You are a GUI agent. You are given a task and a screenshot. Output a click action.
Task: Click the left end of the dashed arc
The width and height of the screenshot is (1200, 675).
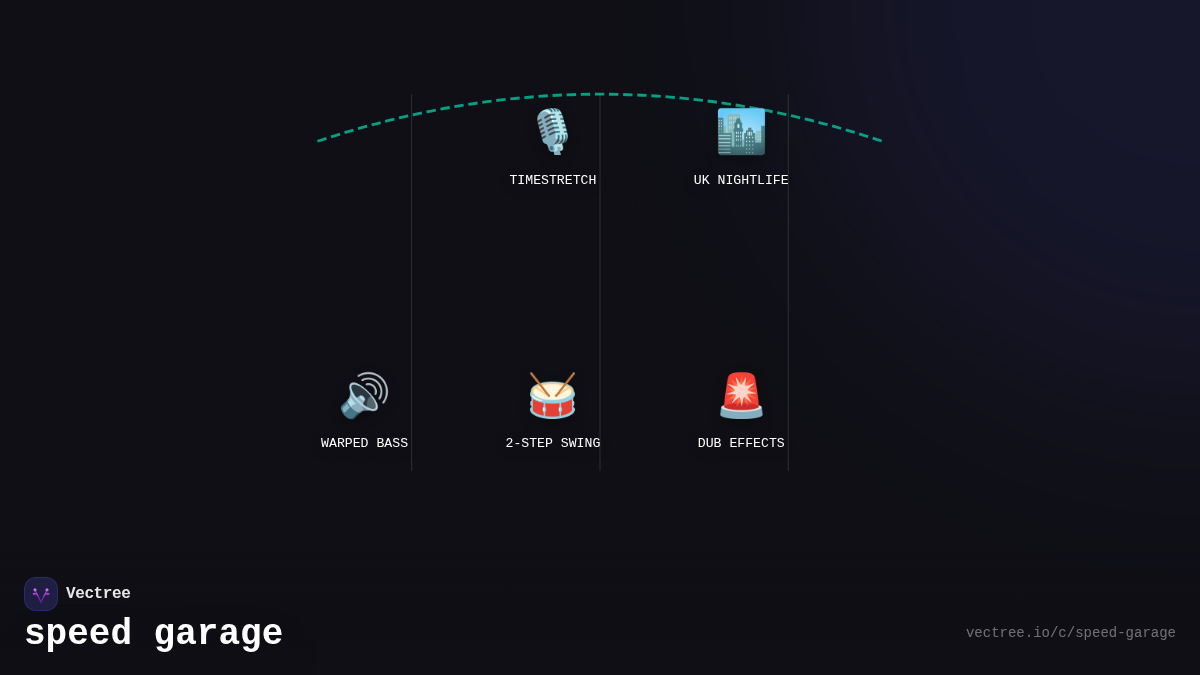[321, 140]
